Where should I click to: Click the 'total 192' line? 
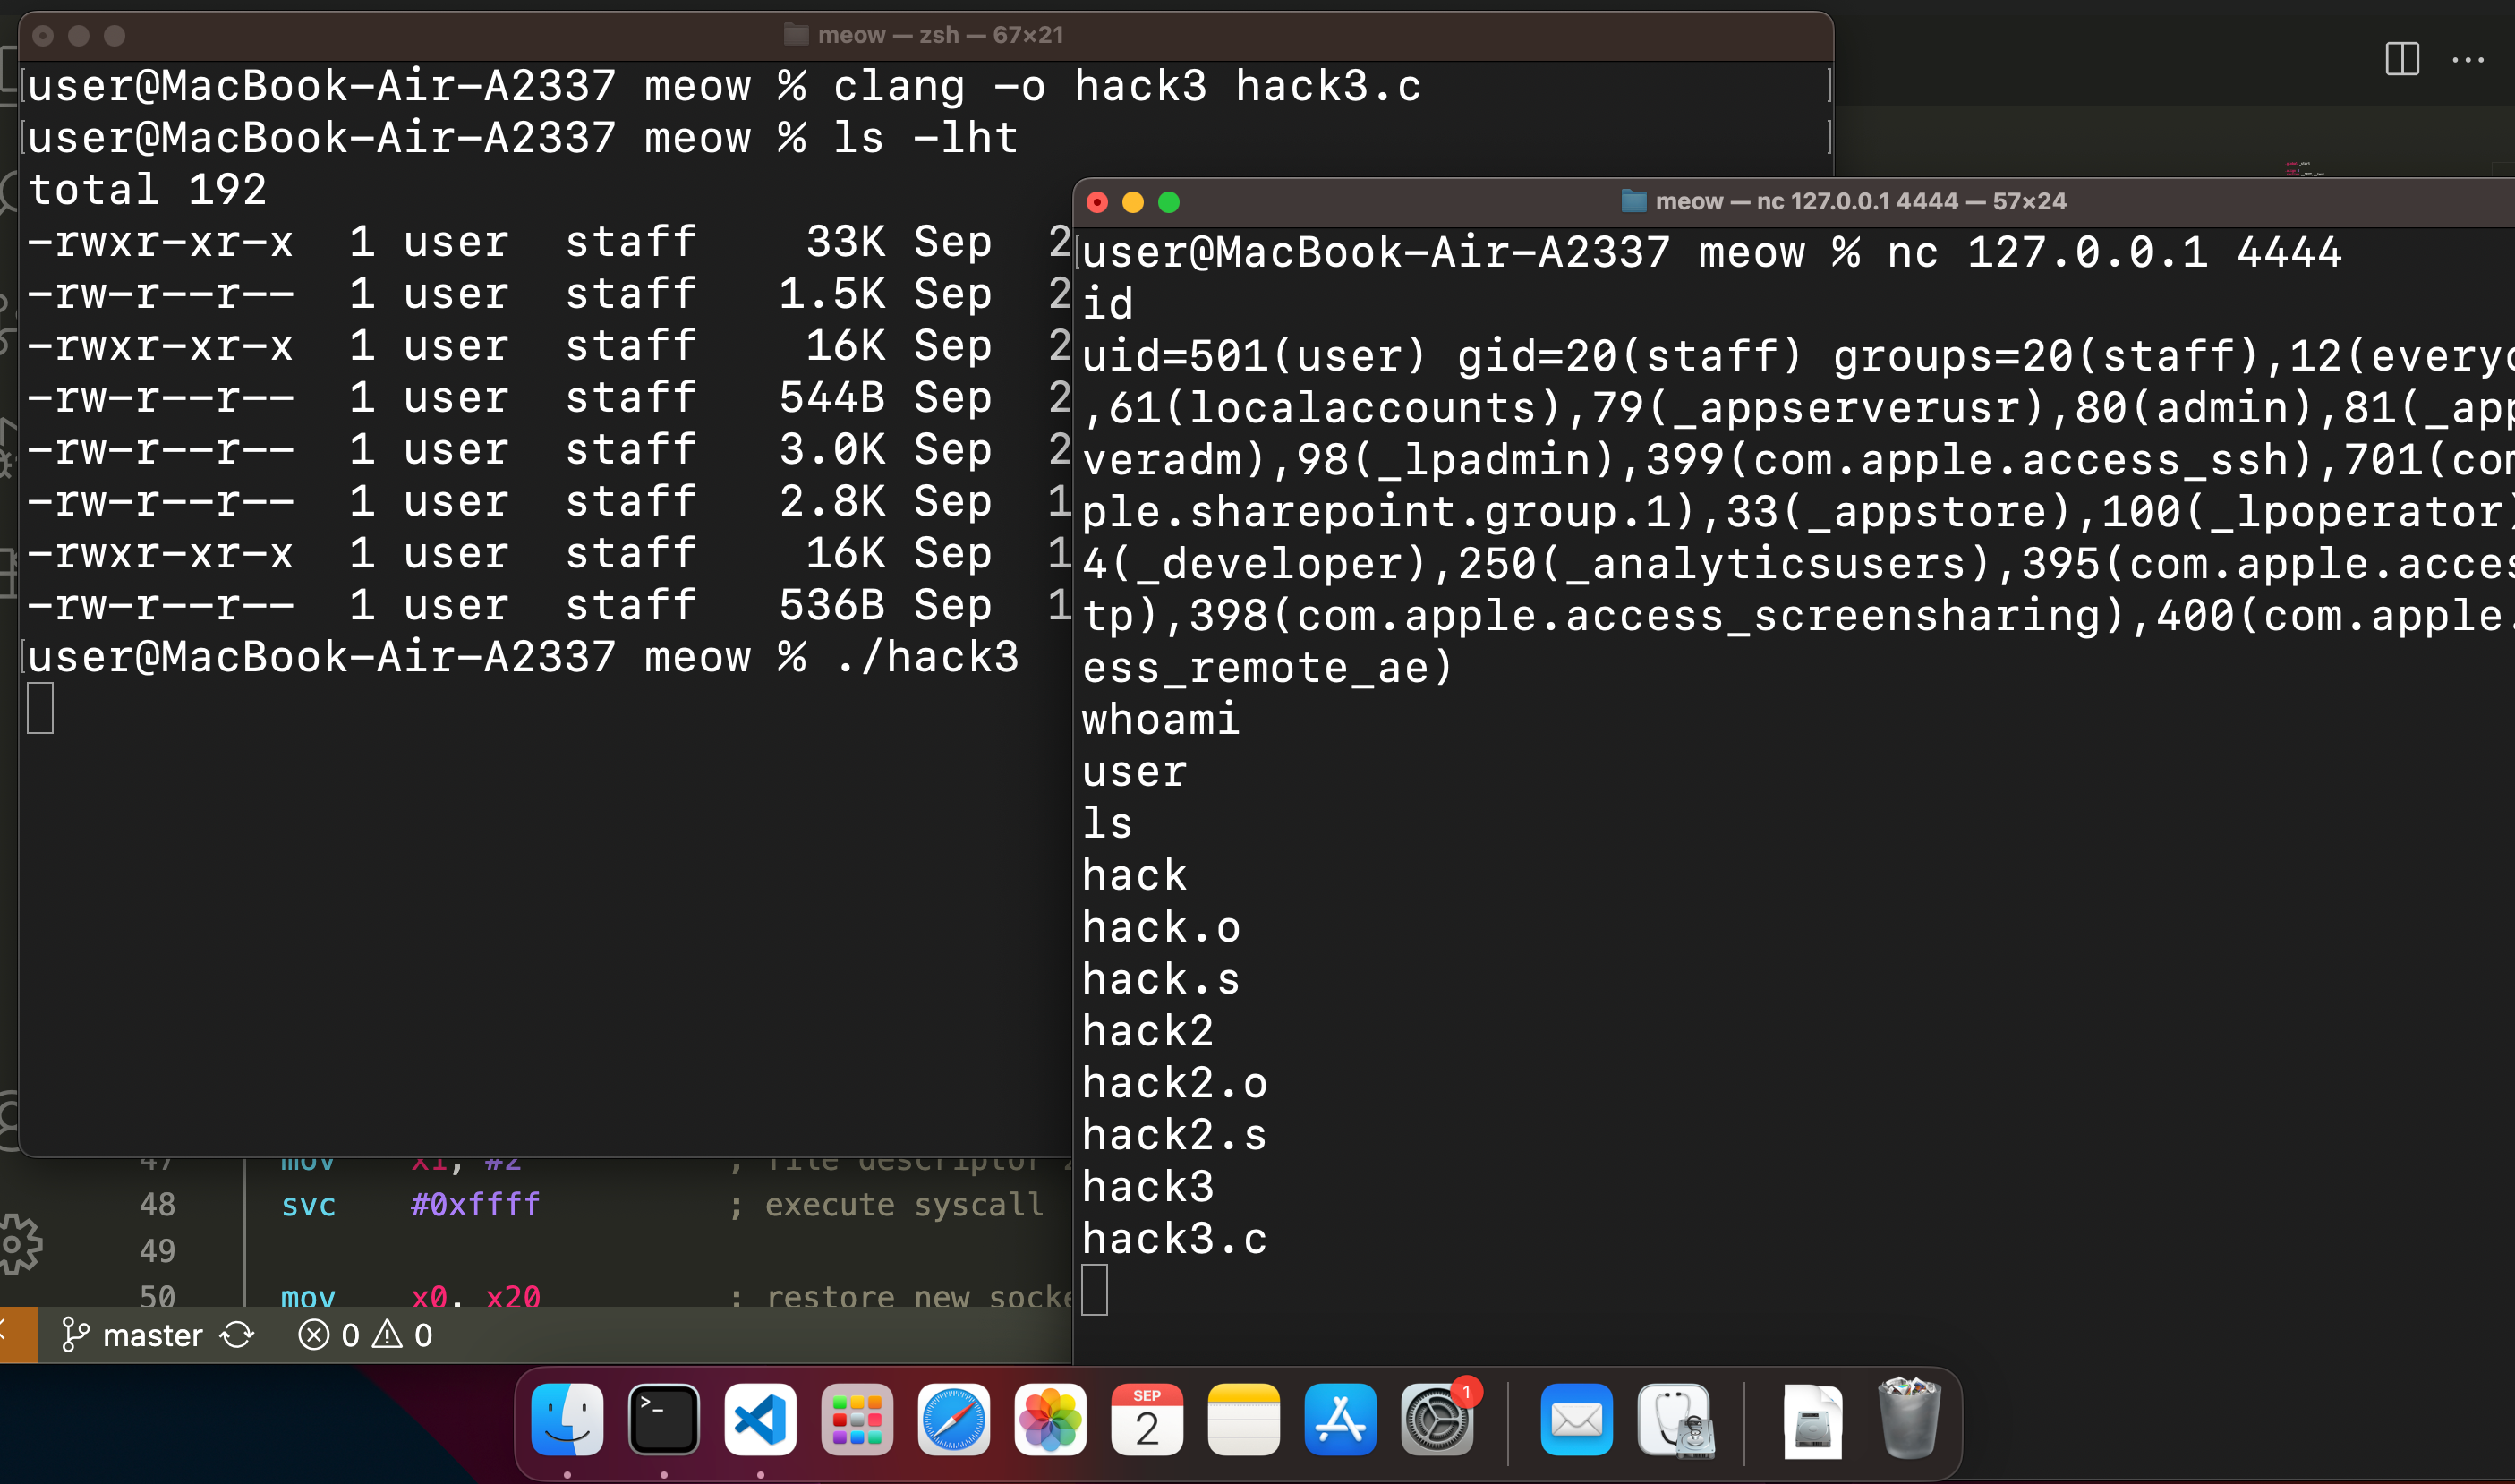point(147,190)
